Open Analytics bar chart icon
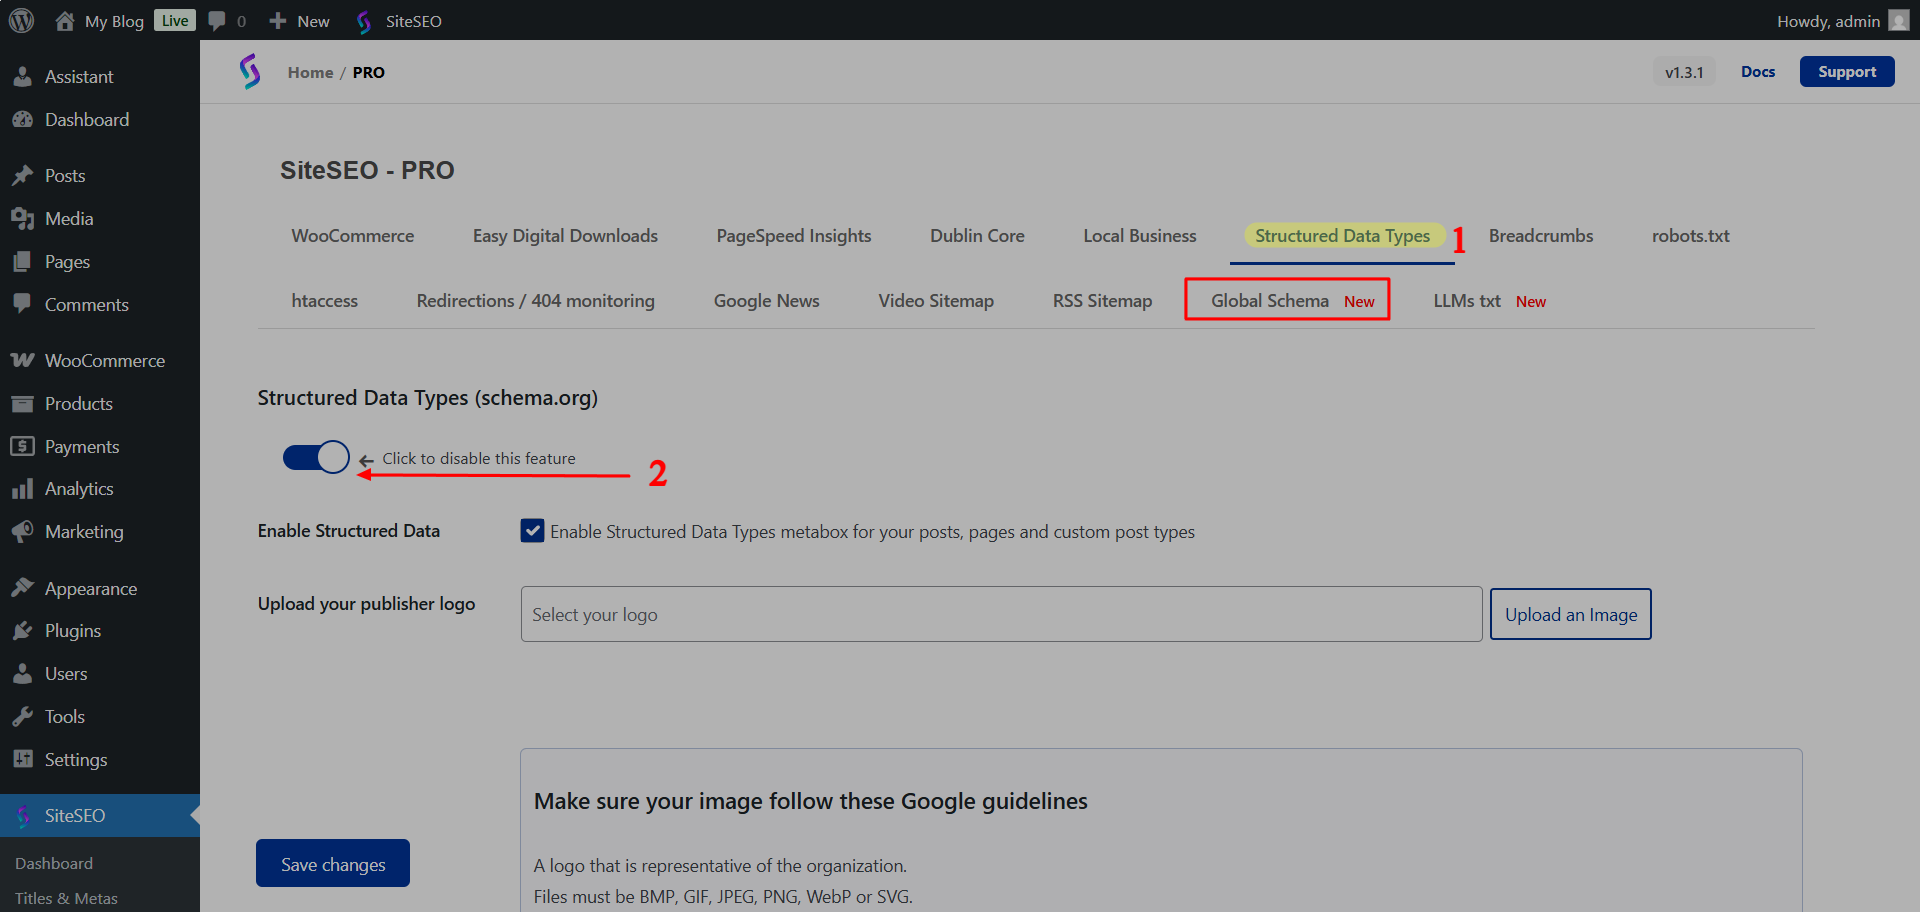 pyautogui.click(x=22, y=489)
